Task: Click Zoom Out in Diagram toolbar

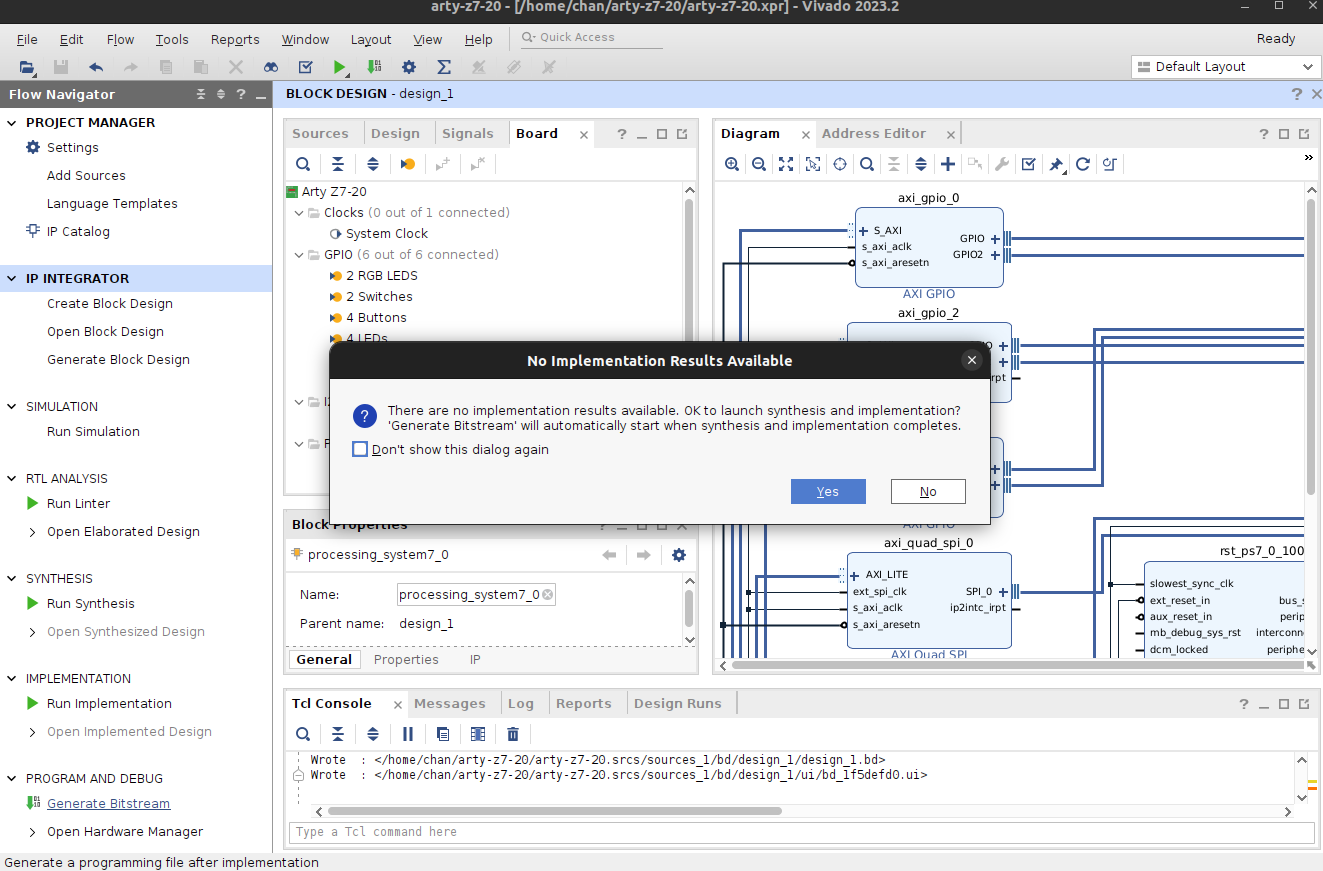Action: coord(759,164)
